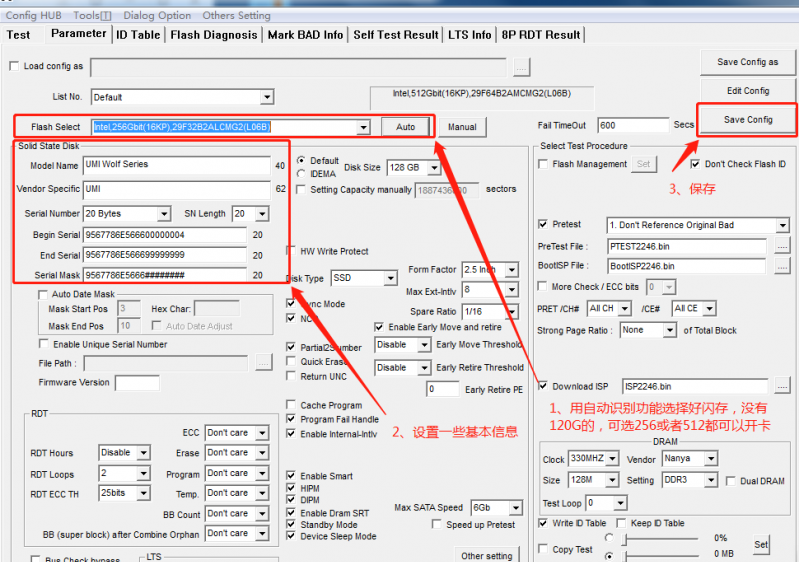Enable Cache Program checkbox
This screenshot has width=799, height=562.
[291, 405]
